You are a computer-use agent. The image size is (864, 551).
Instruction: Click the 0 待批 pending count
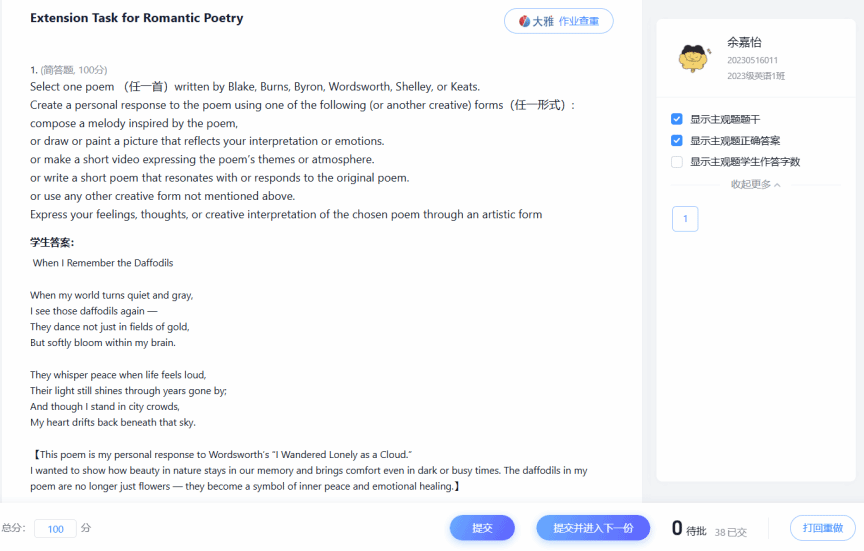click(688, 529)
